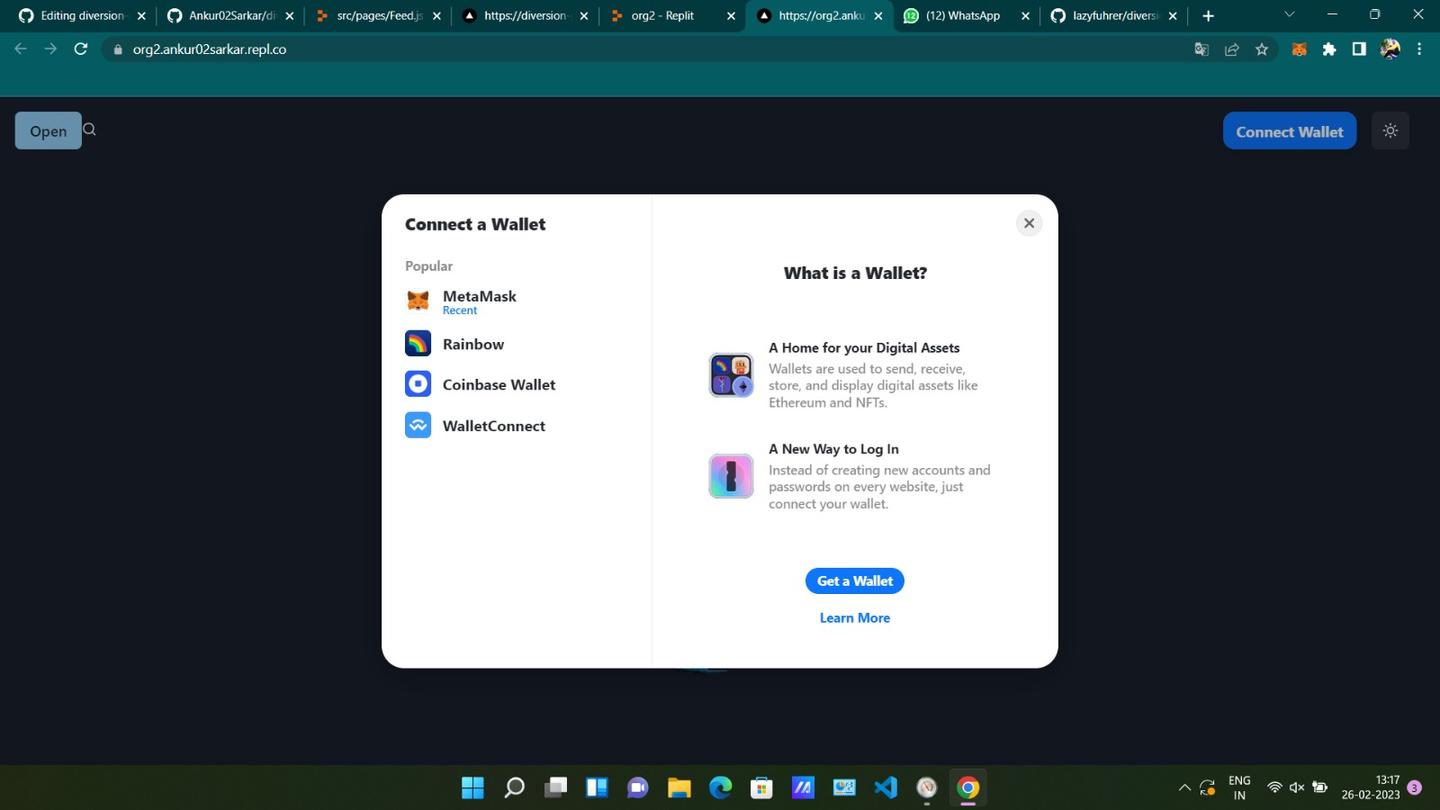
Task: Open notification center badge
Action: click(x=1414, y=788)
